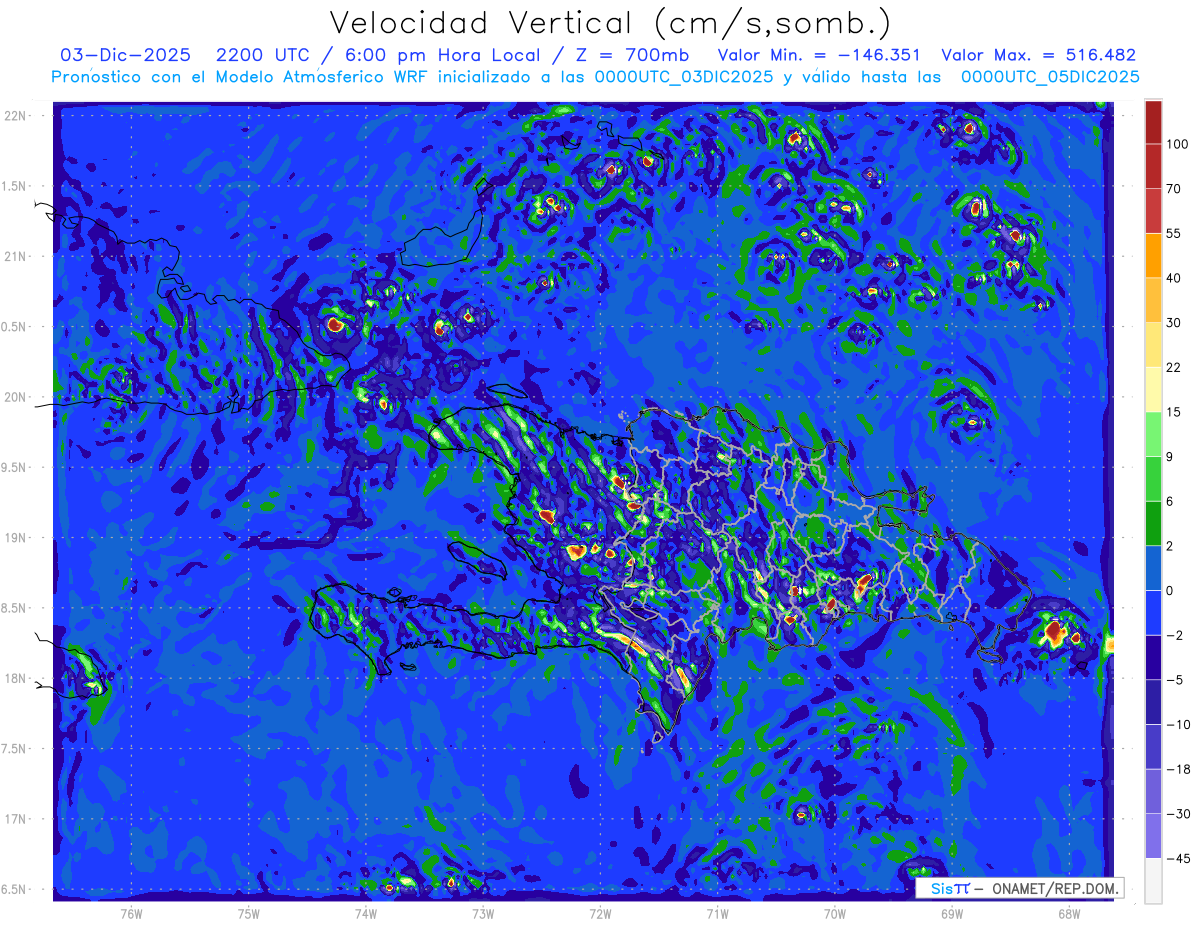Click the colorbar label '22'
This screenshot has width=1200, height=927.
pos(1174,367)
